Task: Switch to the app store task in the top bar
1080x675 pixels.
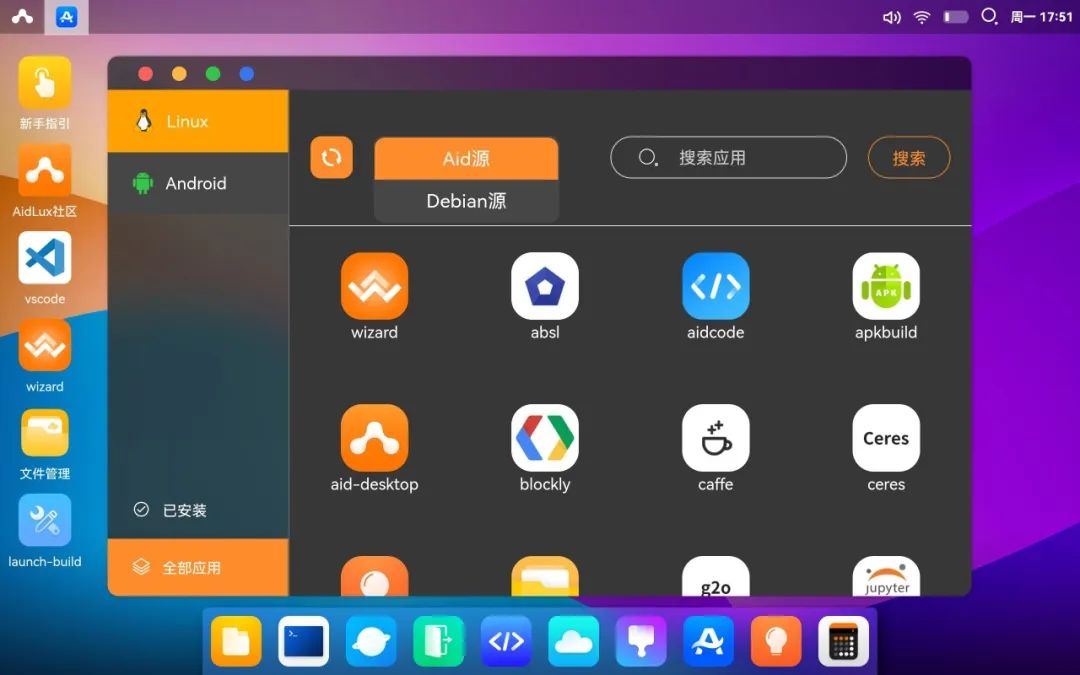Action: pyautogui.click(x=67, y=17)
